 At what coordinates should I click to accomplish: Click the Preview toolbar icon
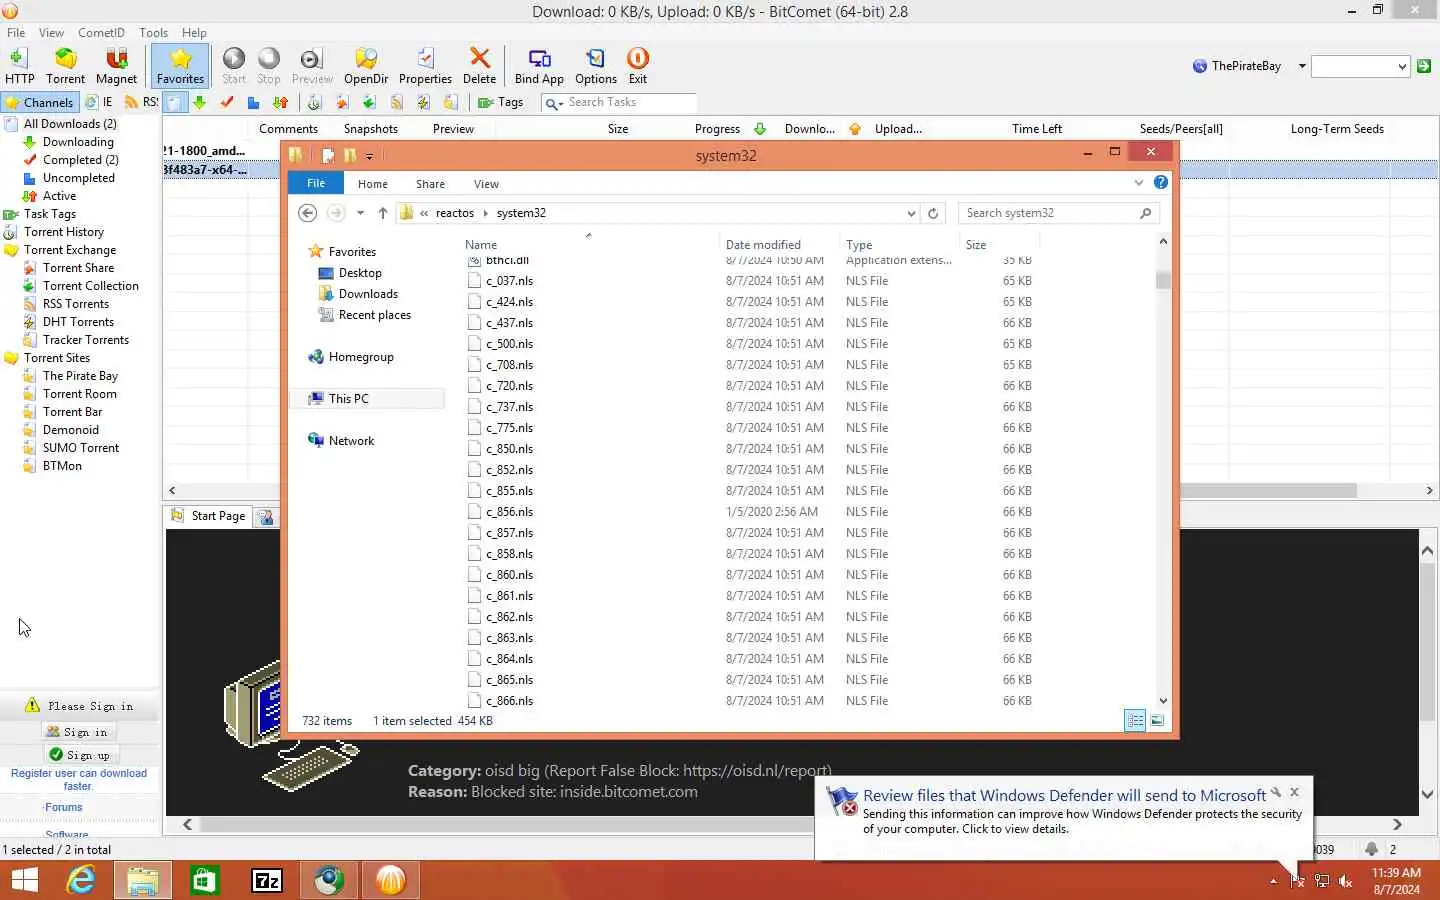point(312,66)
